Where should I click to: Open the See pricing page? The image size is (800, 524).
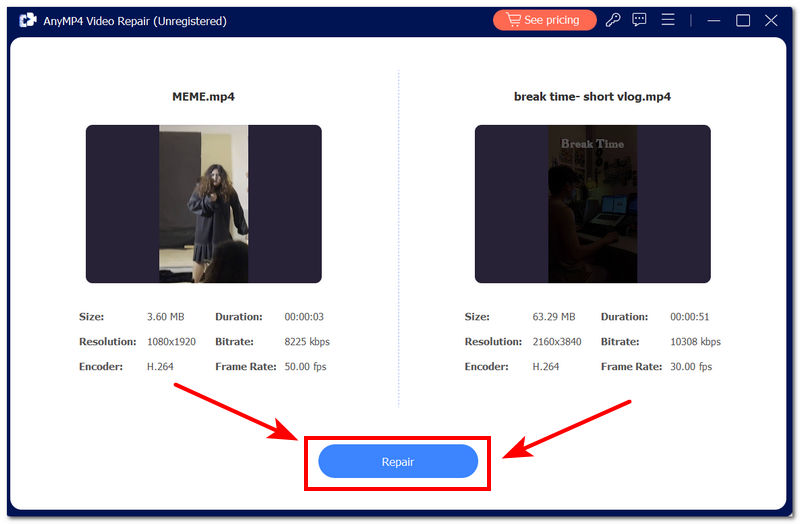[544, 20]
